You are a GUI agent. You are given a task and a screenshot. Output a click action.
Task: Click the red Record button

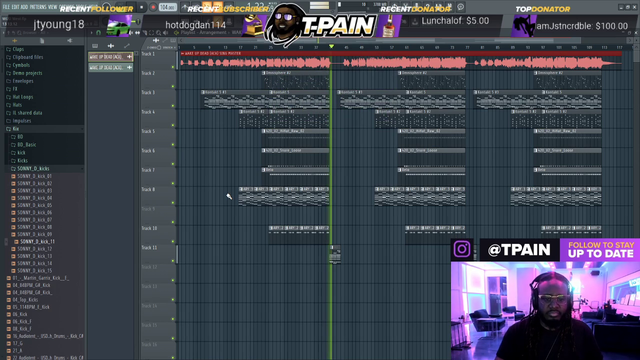[x=153, y=7]
